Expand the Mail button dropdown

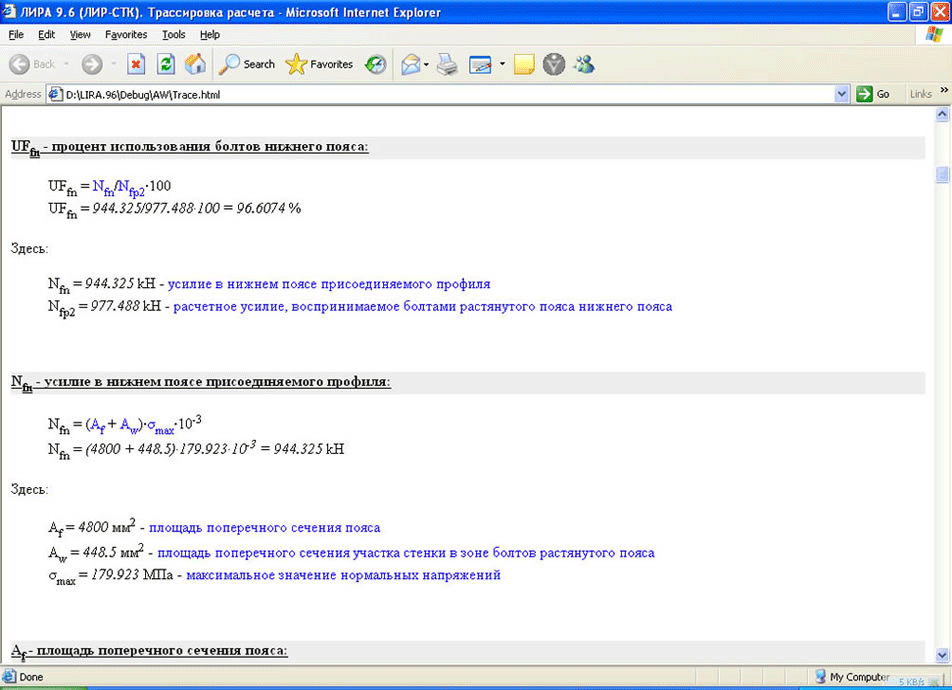[426, 64]
